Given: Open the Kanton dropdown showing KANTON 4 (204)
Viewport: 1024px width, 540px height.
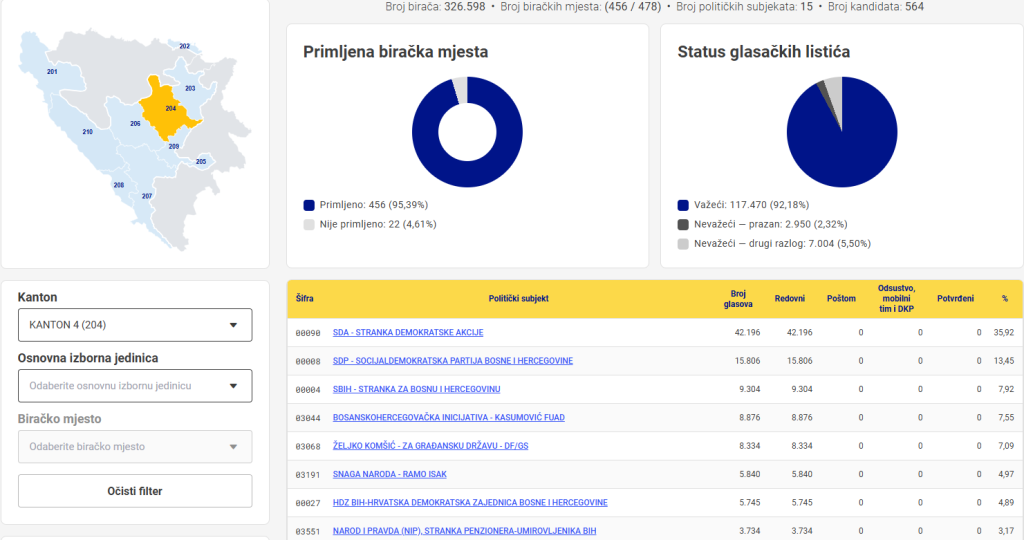Looking at the screenshot, I should click(x=135, y=325).
